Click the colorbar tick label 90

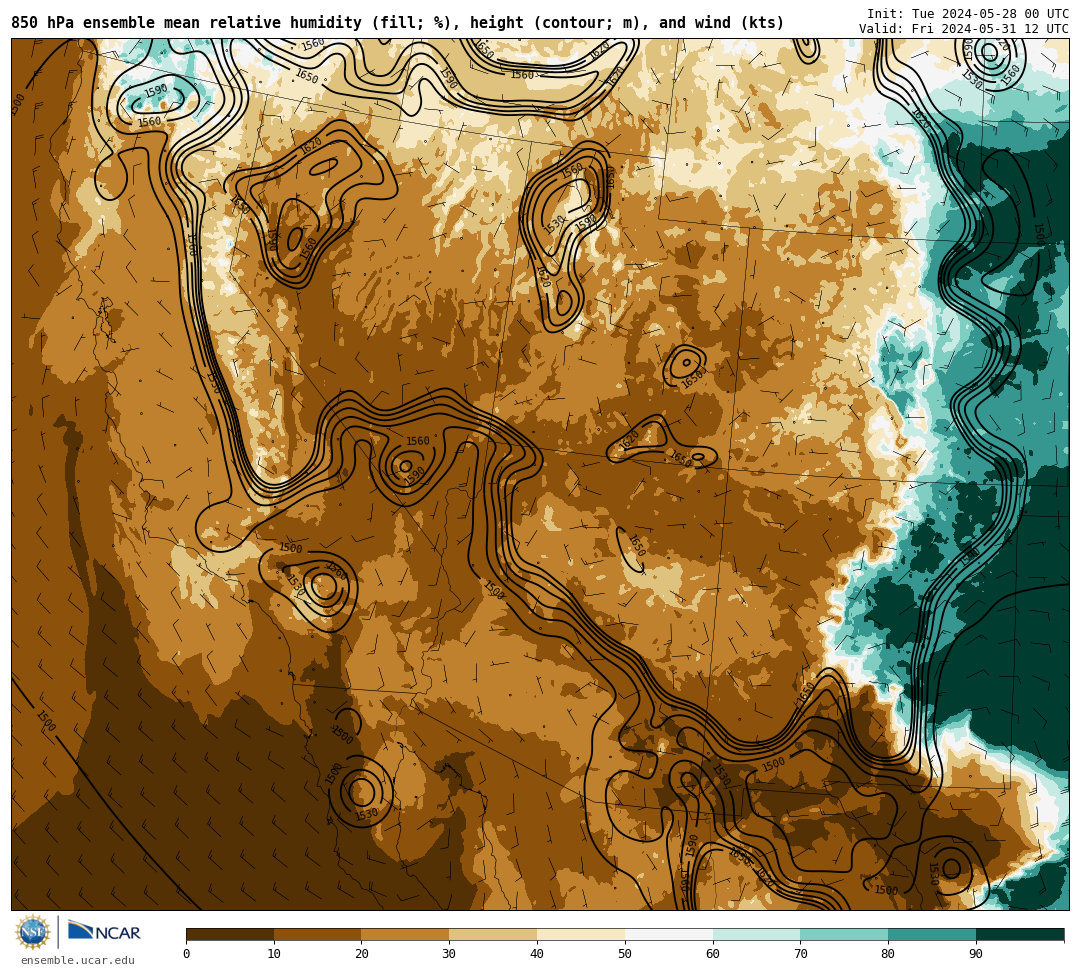coord(976,954)
